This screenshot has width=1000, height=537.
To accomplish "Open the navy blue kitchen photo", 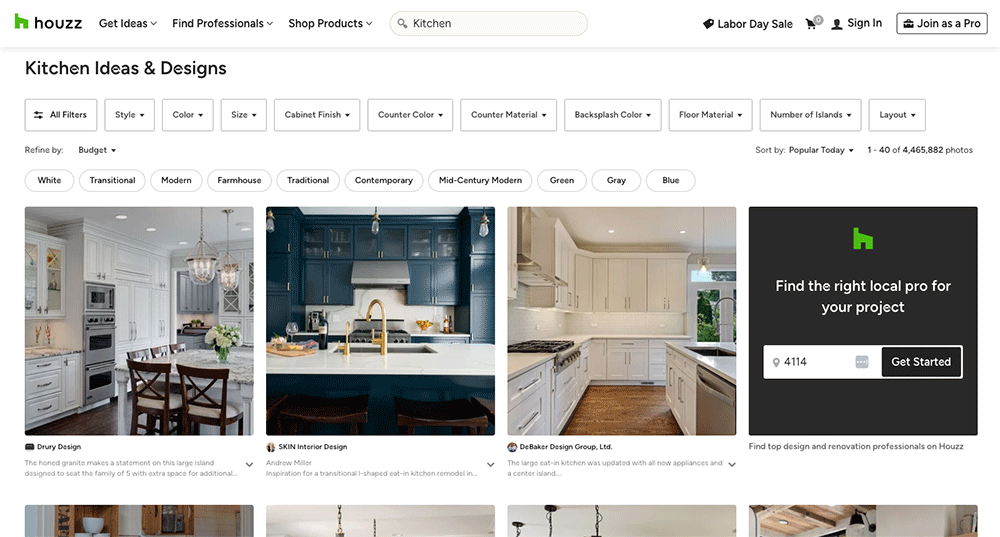I will pos(380,320).
